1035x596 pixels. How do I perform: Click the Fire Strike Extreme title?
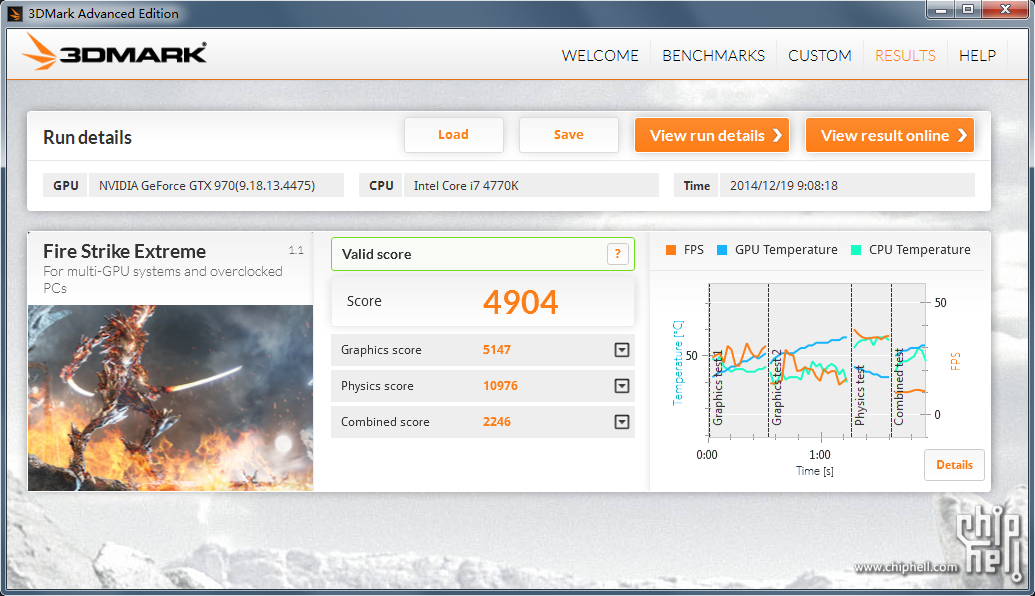[124, 251]
